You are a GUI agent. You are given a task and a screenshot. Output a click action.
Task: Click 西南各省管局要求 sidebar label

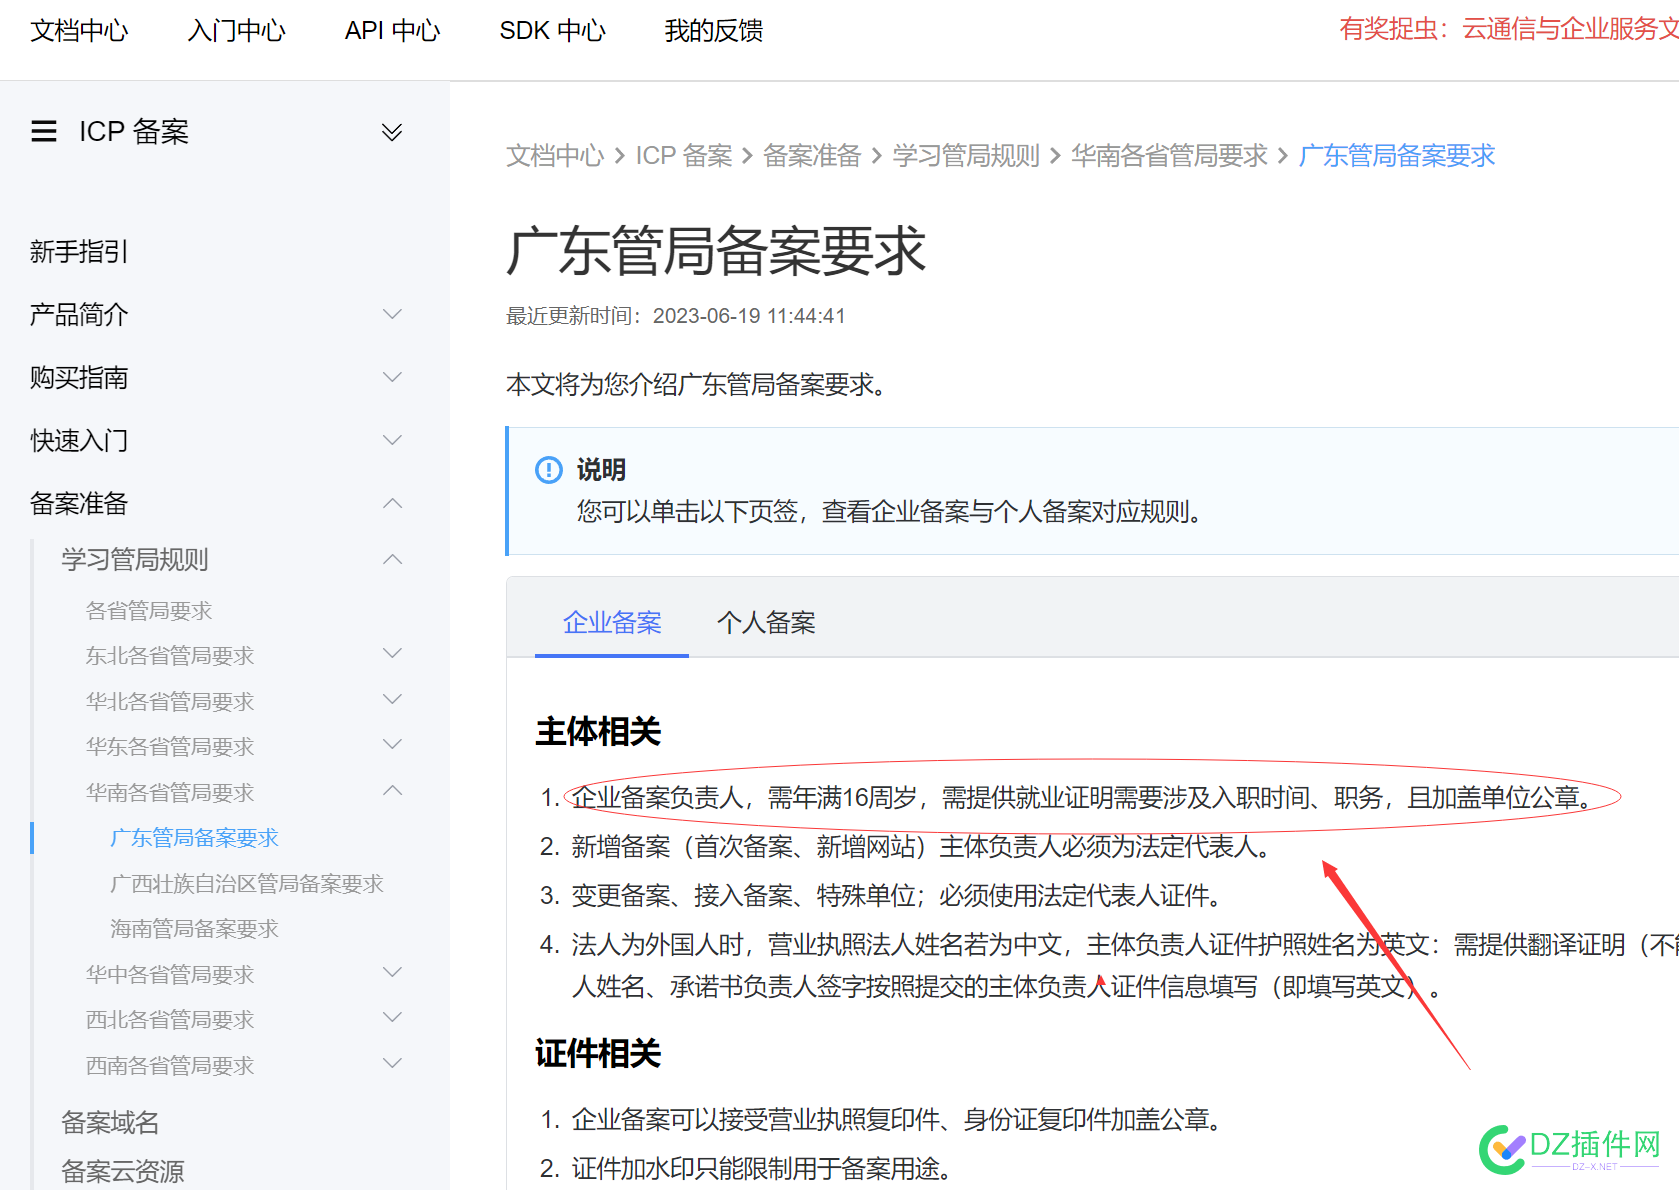[x=170, y=1066]
